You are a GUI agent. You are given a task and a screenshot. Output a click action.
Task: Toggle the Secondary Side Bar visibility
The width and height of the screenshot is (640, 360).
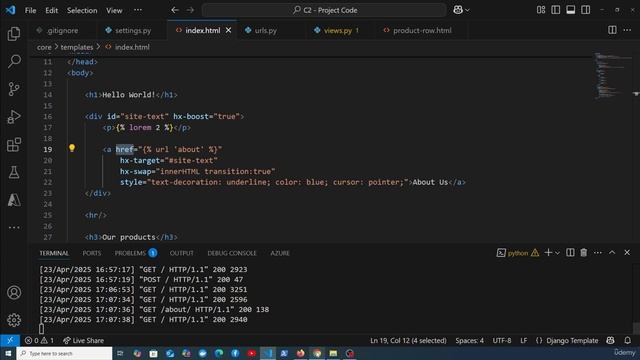tap(586, 10)
